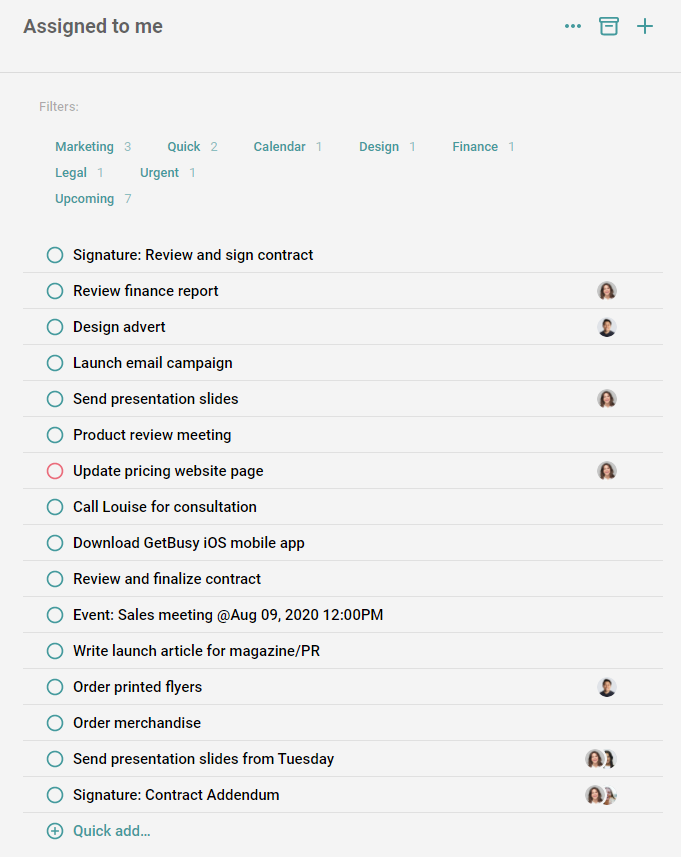View the assignee avatar on Design advert
This screenshot has height=857, width=681.
(607, 326)
